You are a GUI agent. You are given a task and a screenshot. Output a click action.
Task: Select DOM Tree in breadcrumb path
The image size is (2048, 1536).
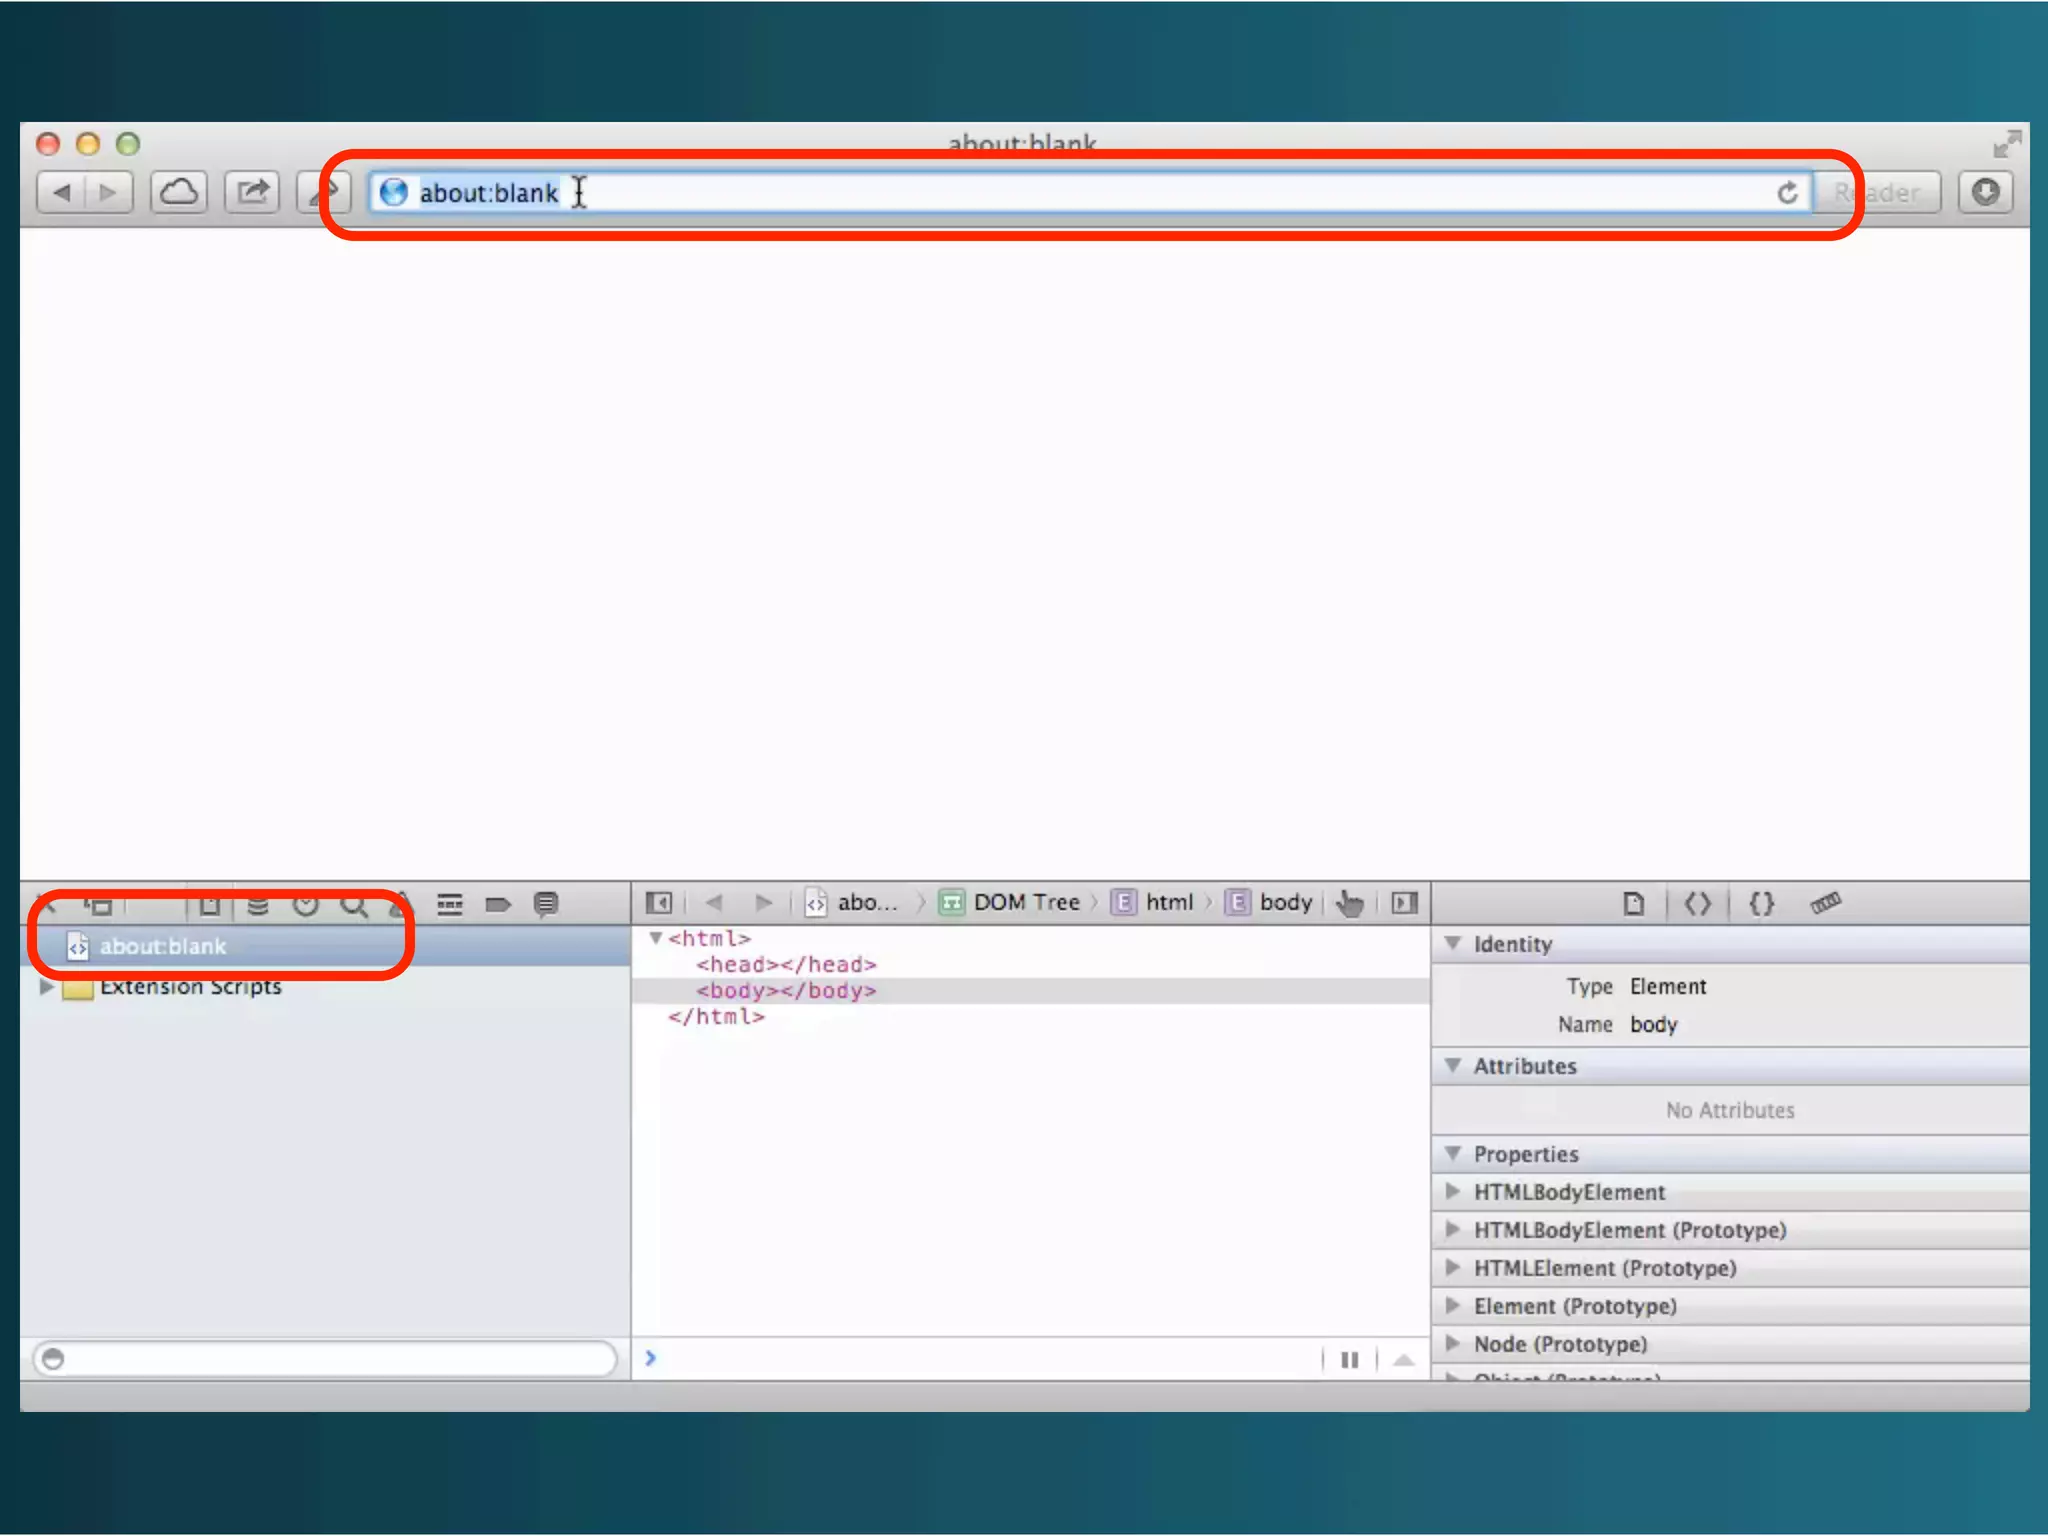point(1025,903)
